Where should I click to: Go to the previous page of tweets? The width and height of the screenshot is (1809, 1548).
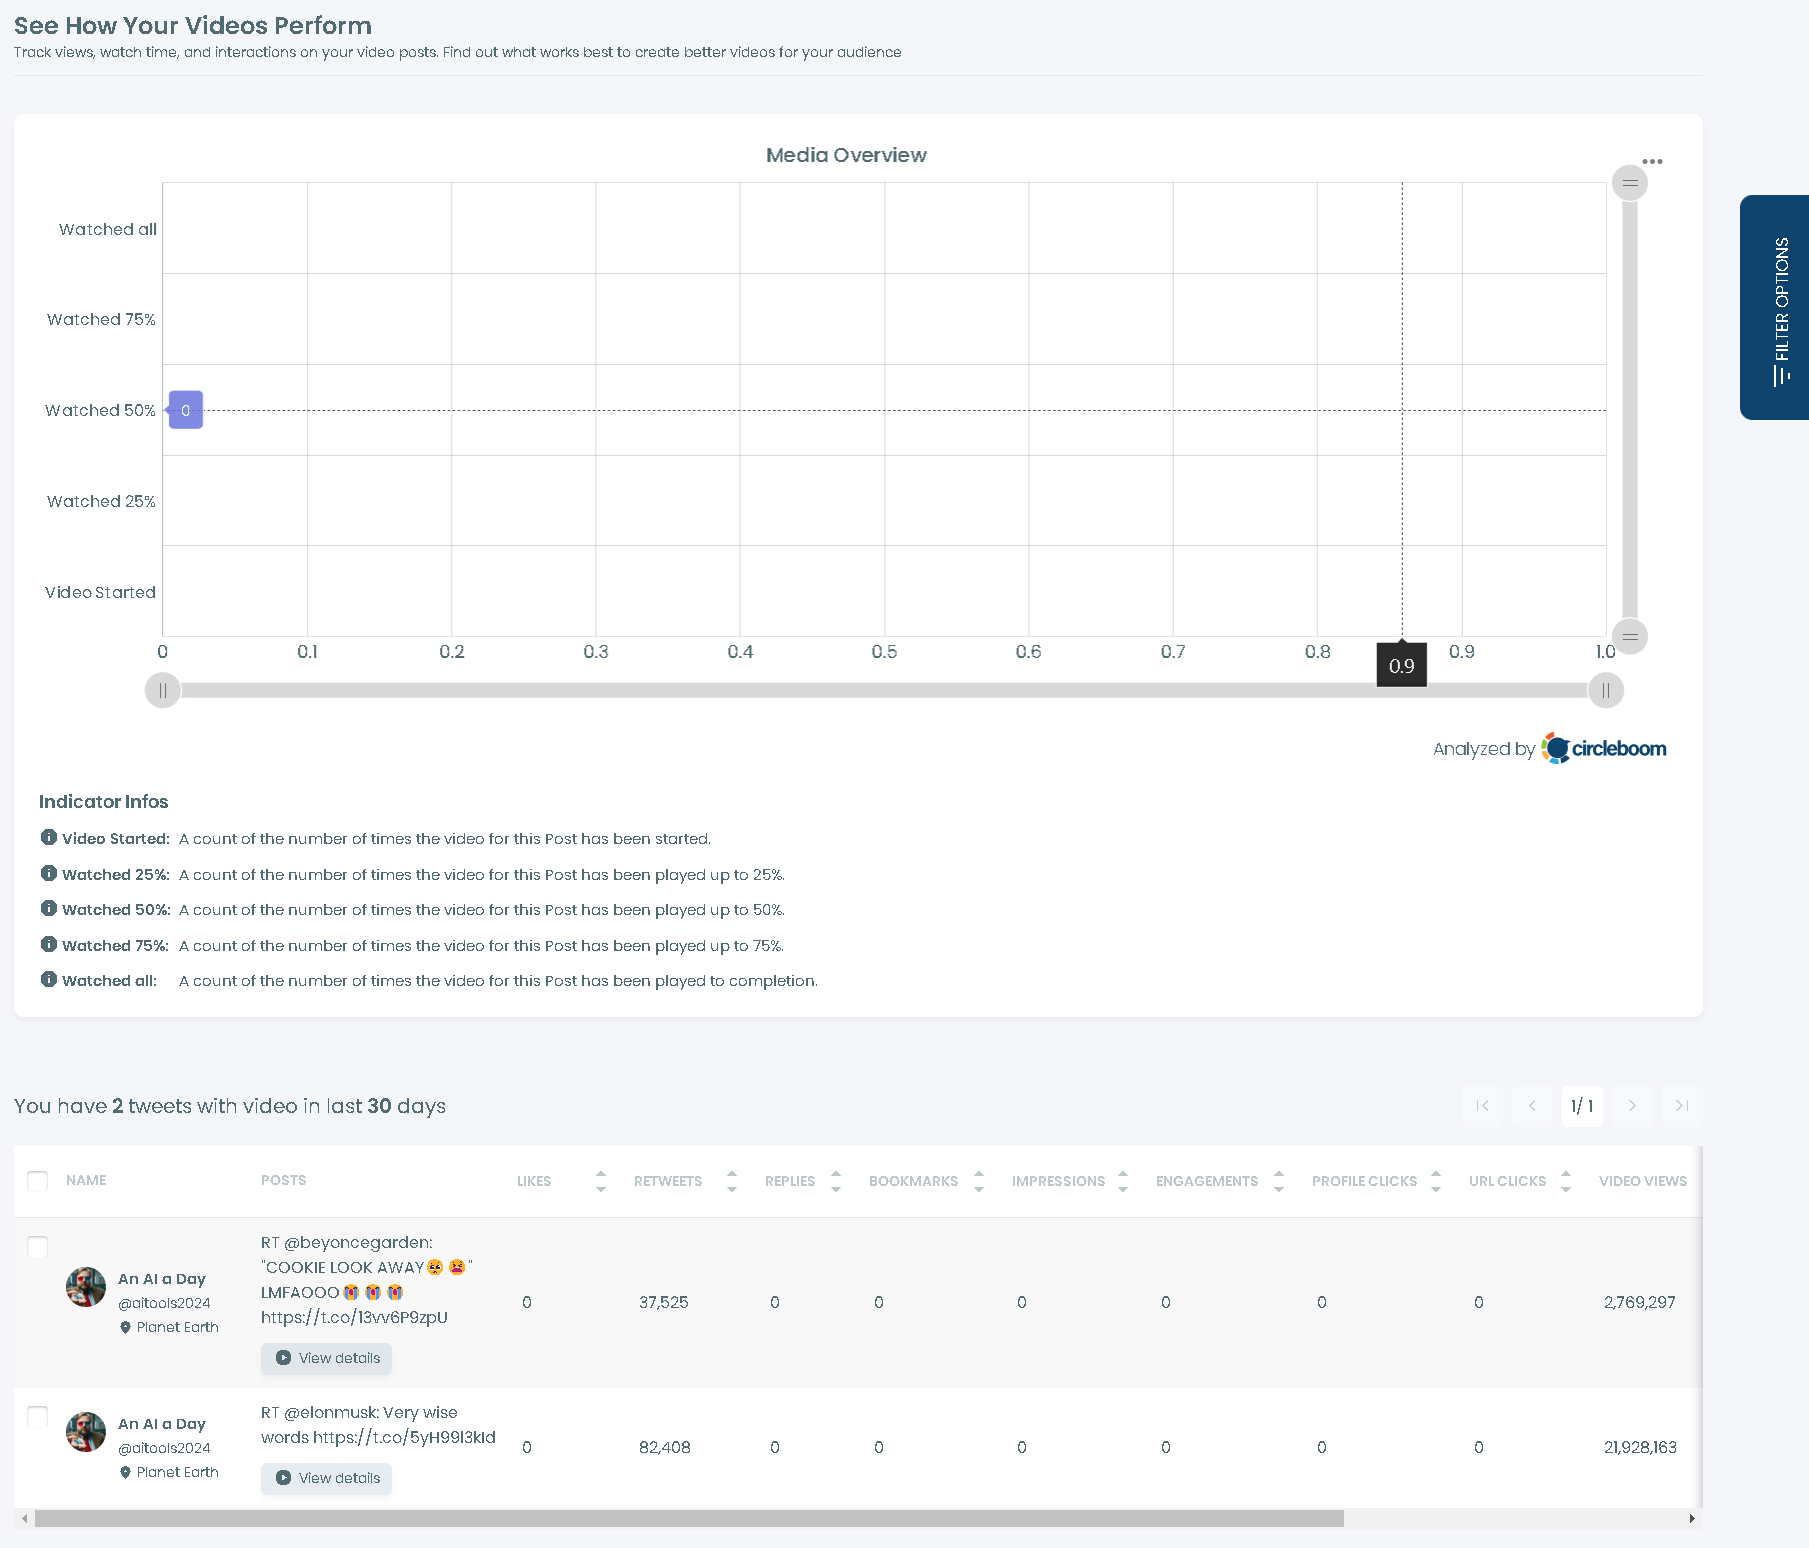pos(1532,1106)
